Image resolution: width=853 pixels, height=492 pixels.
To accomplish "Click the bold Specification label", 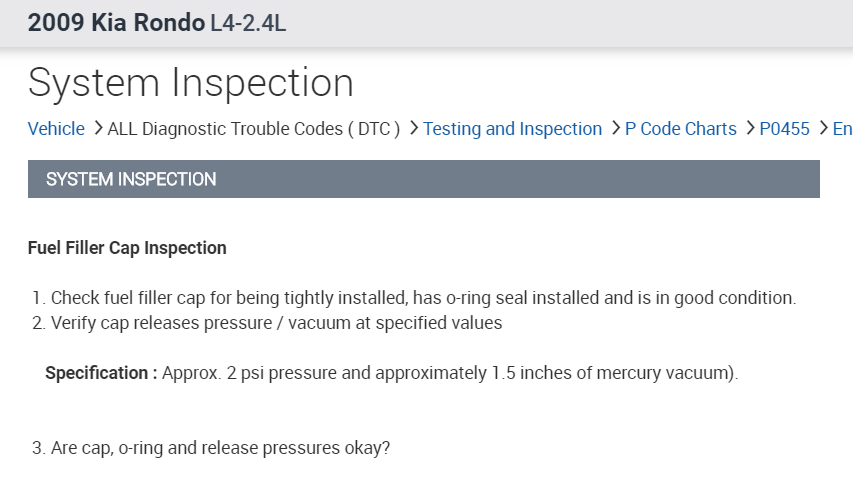I will coord(101,373).
